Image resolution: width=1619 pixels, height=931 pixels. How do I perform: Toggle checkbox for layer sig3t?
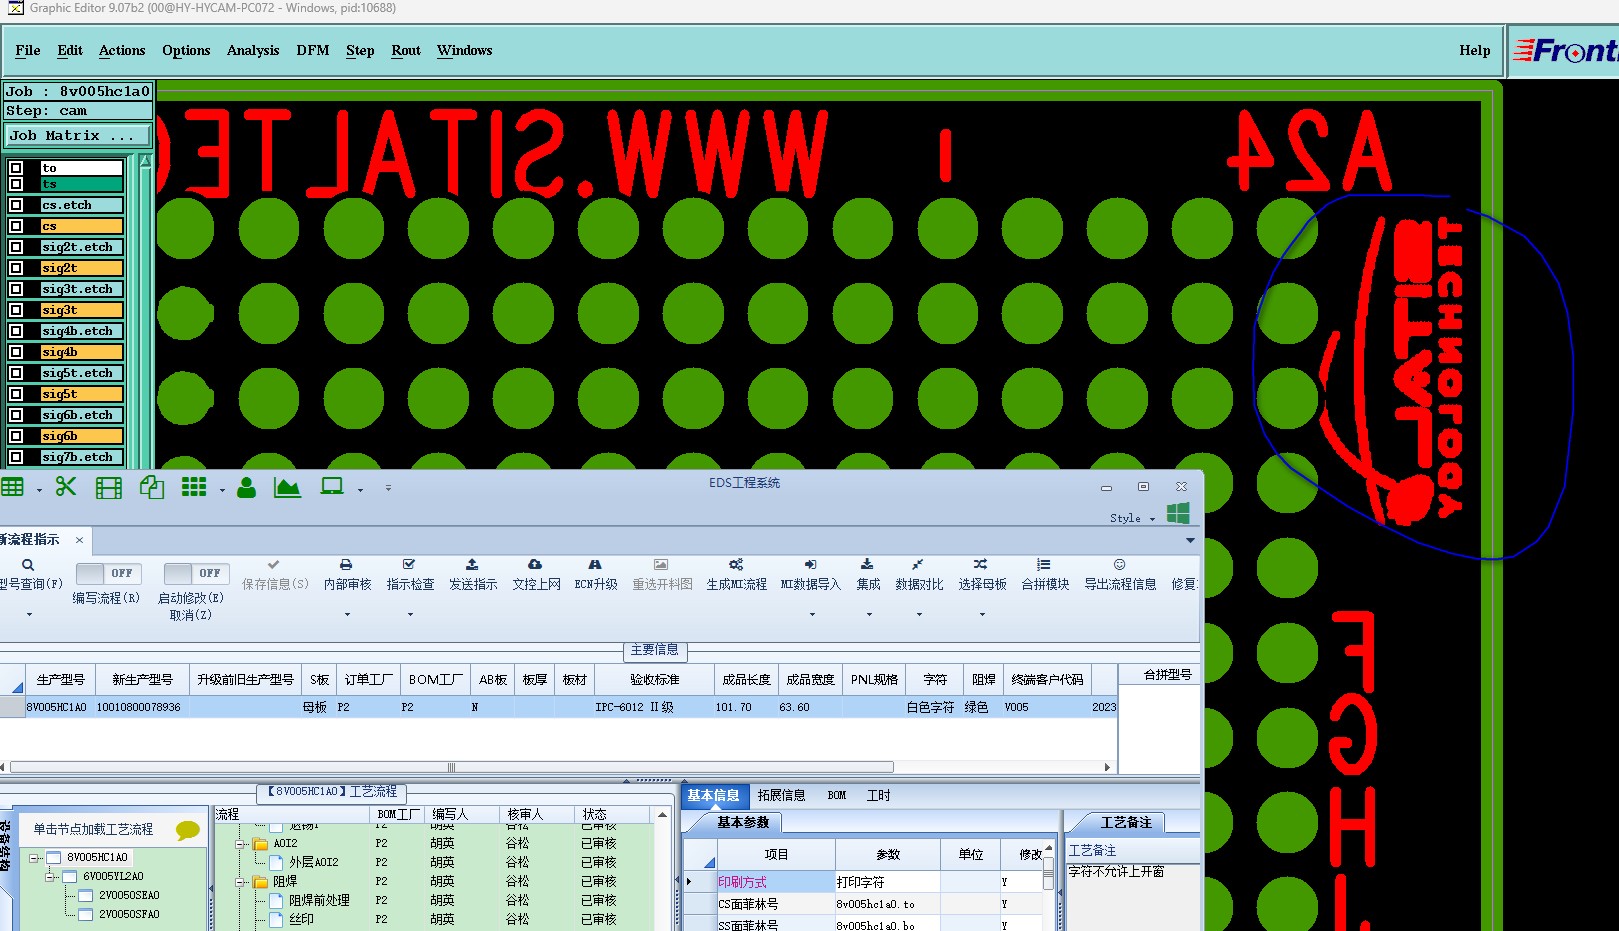(16, 310)
